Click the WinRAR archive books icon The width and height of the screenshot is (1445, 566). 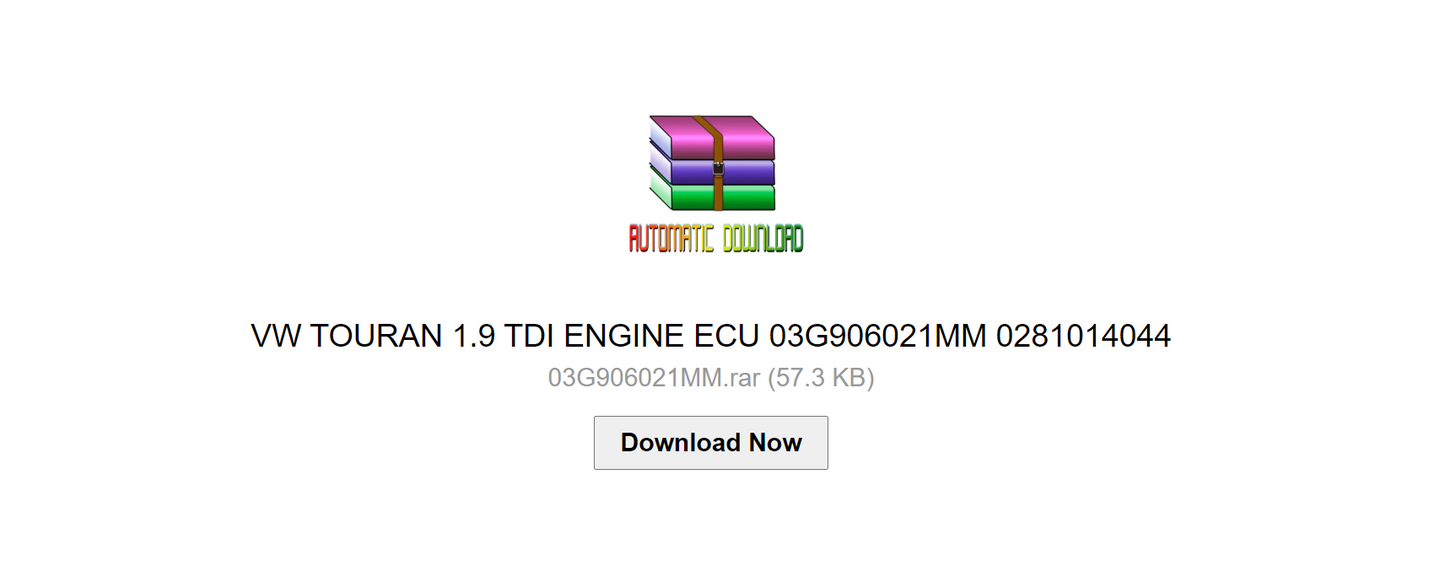point(713,164)
